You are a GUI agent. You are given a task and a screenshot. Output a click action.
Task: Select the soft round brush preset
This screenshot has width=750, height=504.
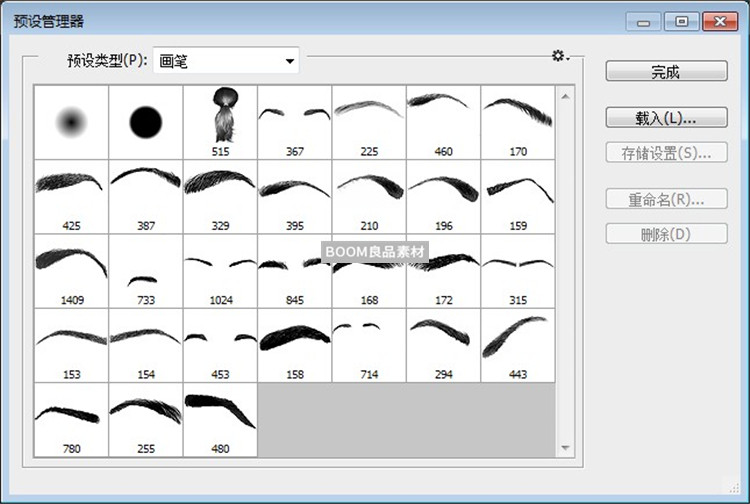tap(71, 122)
